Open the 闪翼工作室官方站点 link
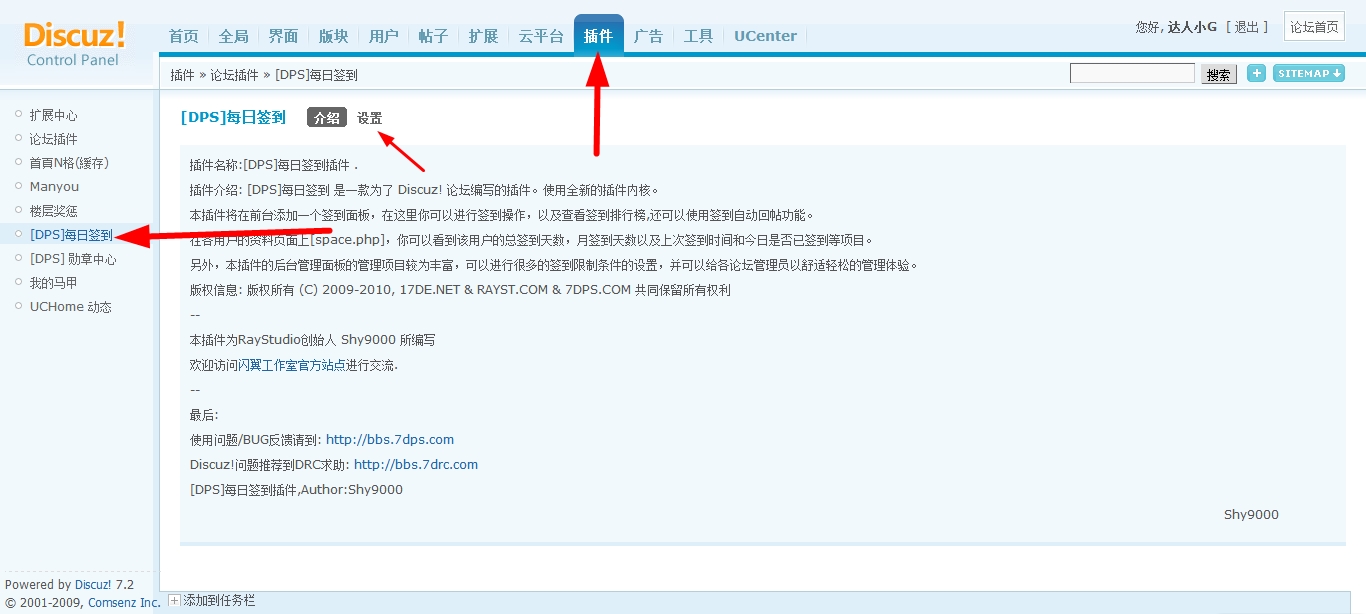Screen dimensions: 1366x614 click(292, 365)
